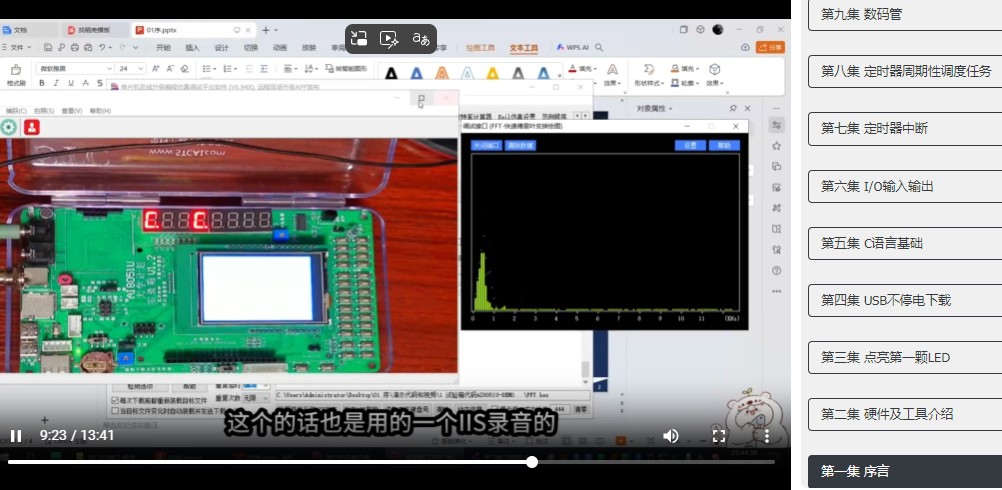The image size is (1002, 490).
Task: Open the 开始 ribbon tab
Action: pos(164,47)
